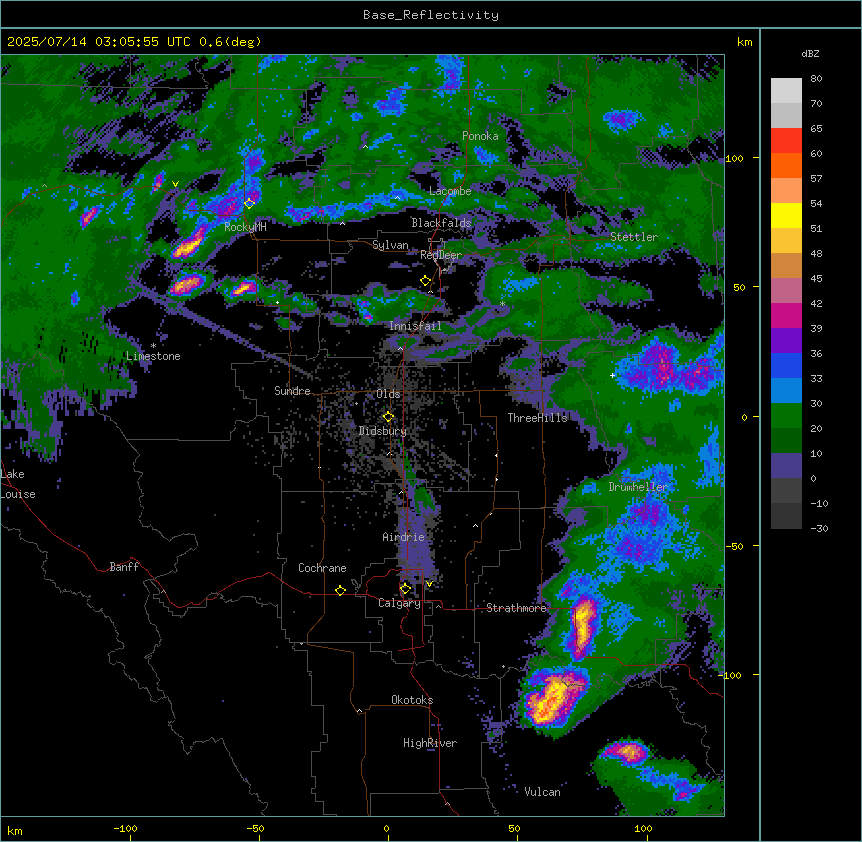
Task: Click the Ponoka city label
Action: [x=480, y=136]
